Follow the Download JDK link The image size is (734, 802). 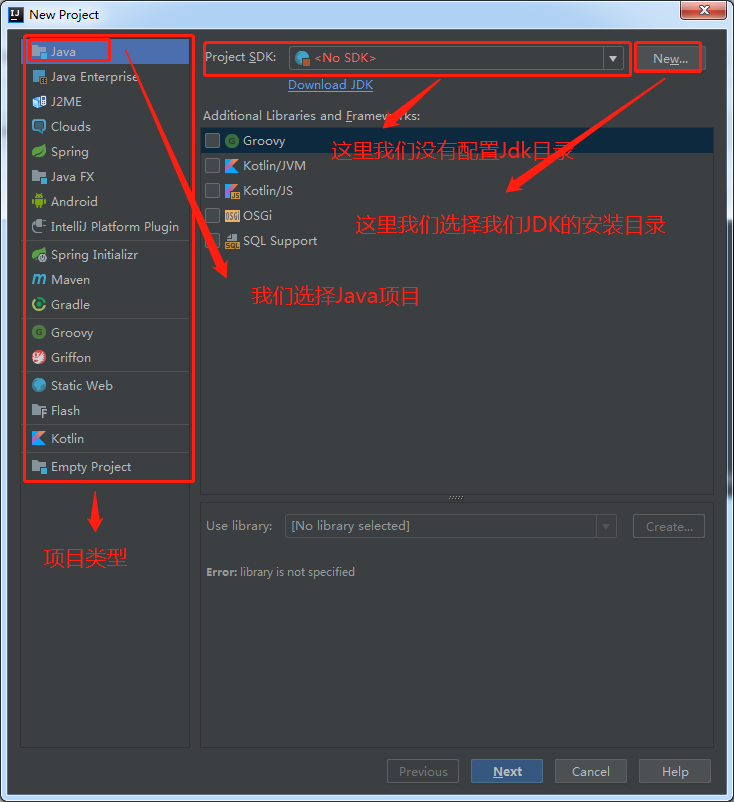coord(330,85)
